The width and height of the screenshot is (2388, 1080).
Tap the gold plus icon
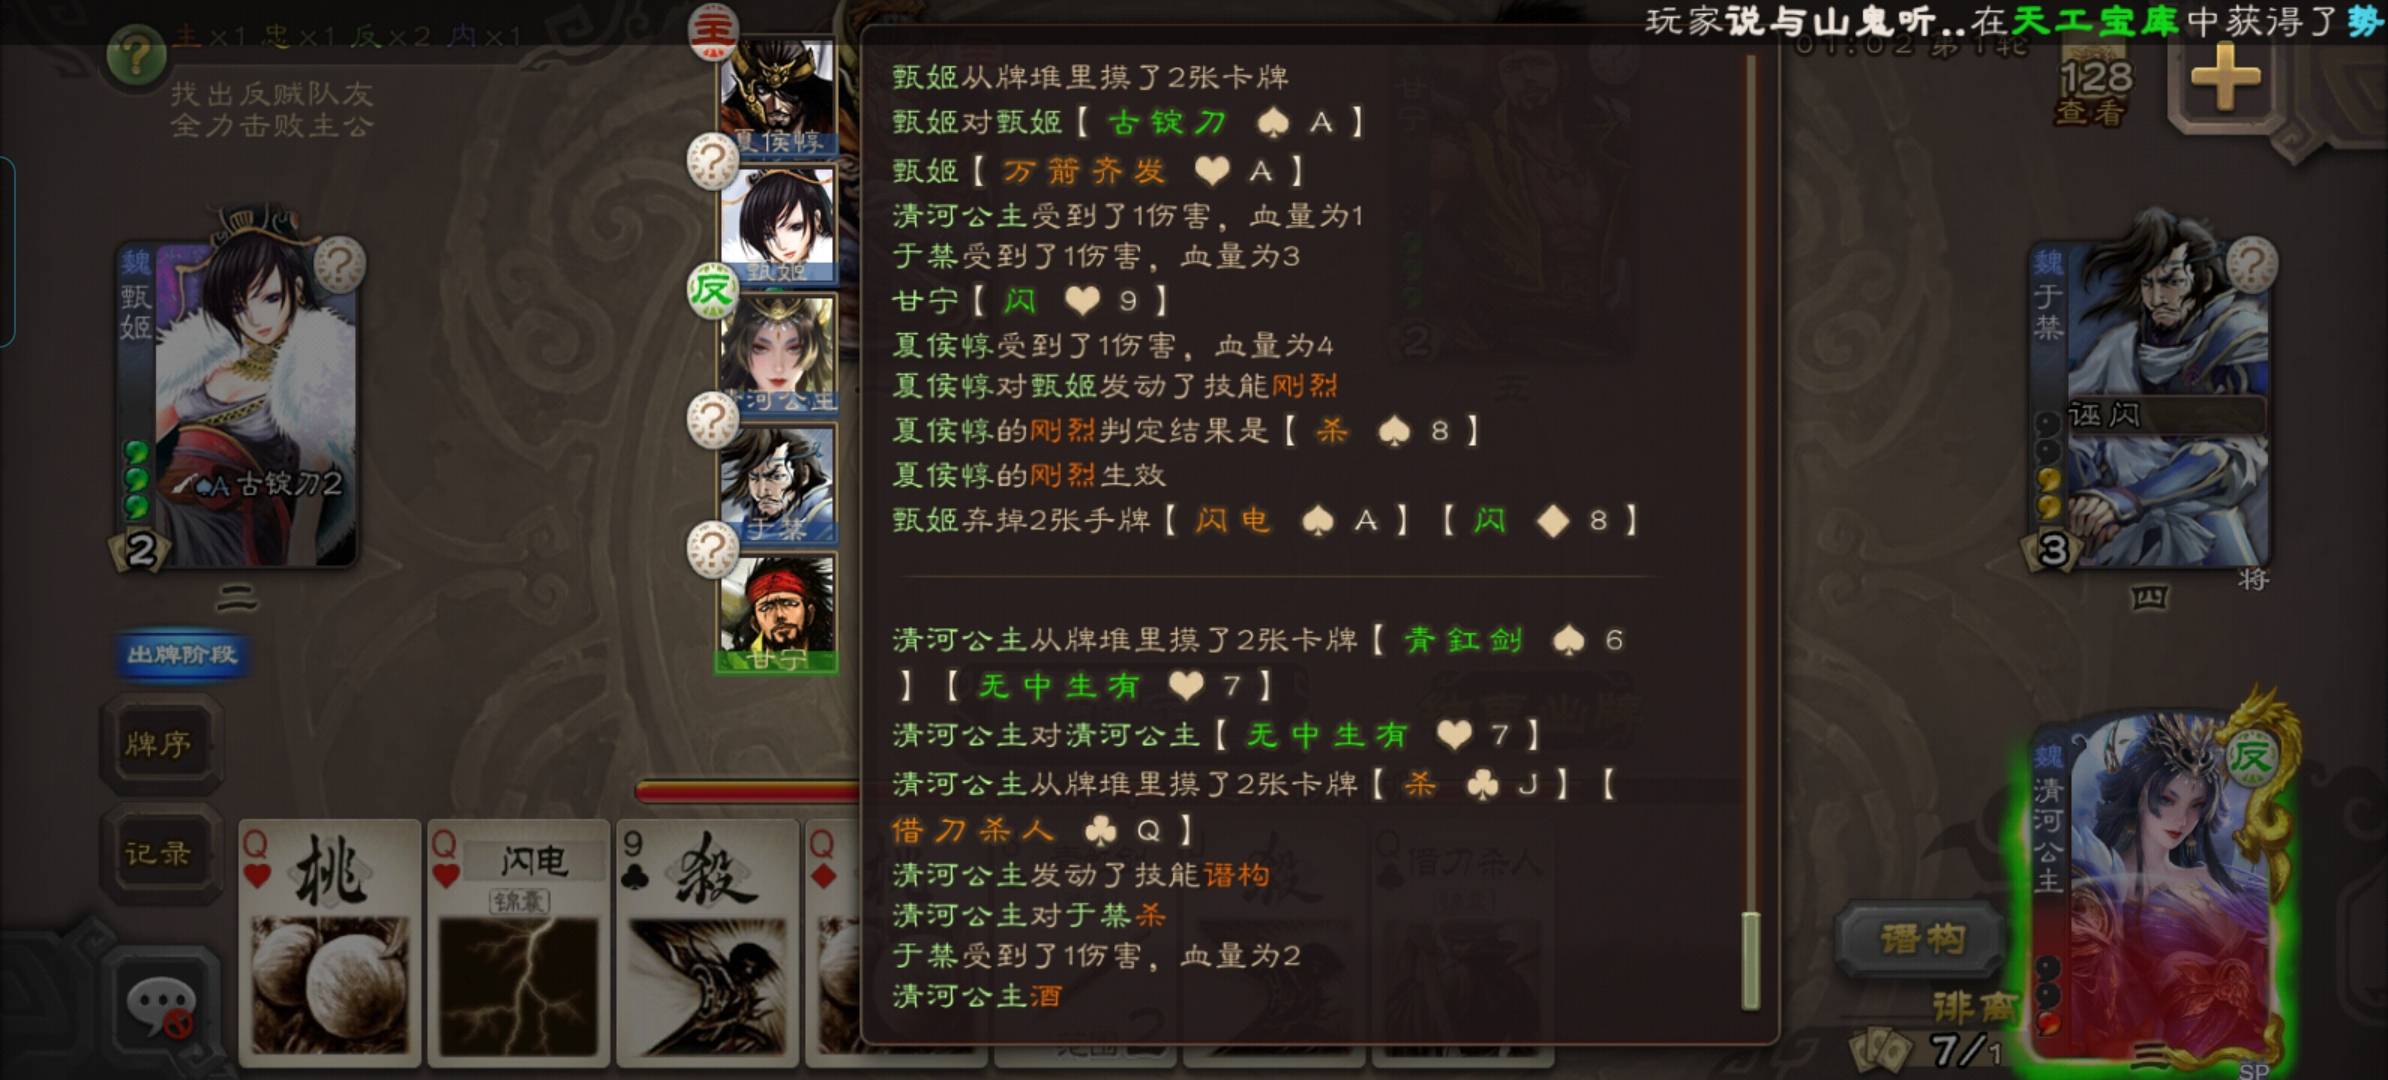[x=2226, y=76]
